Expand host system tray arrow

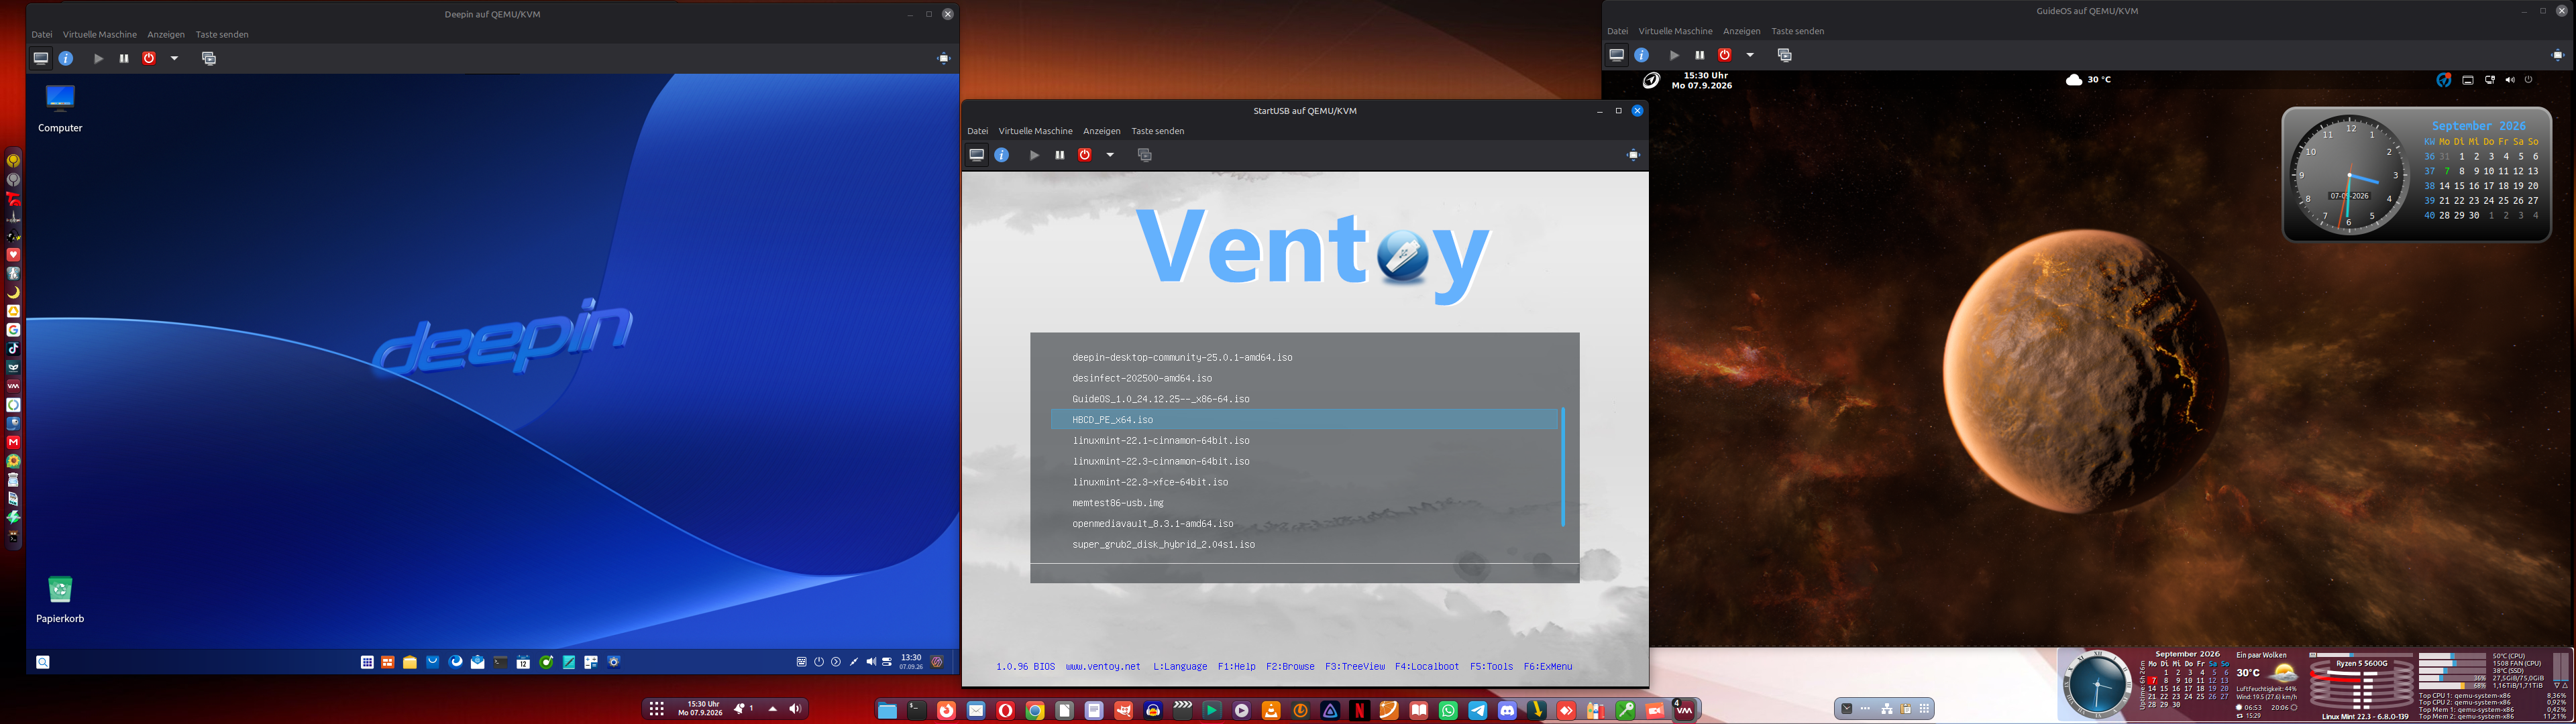772,709
